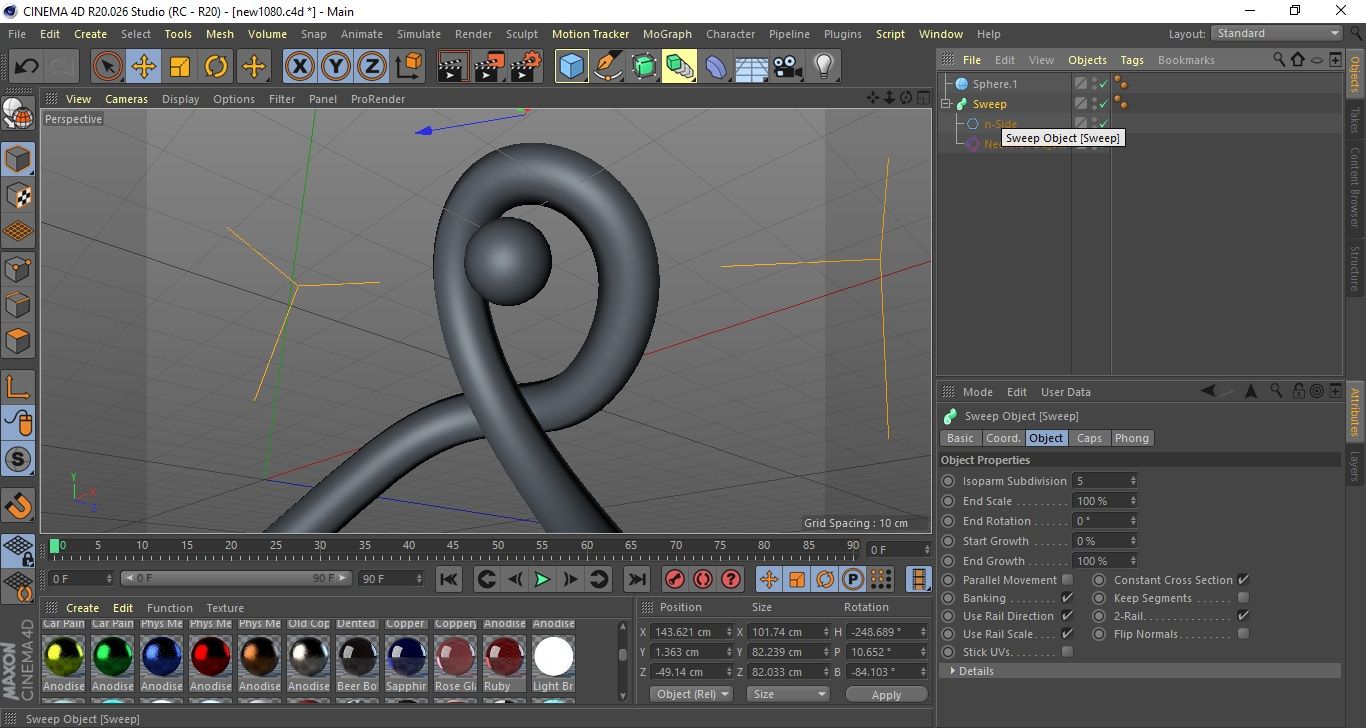Open the Simulate menu

(418, 34)
